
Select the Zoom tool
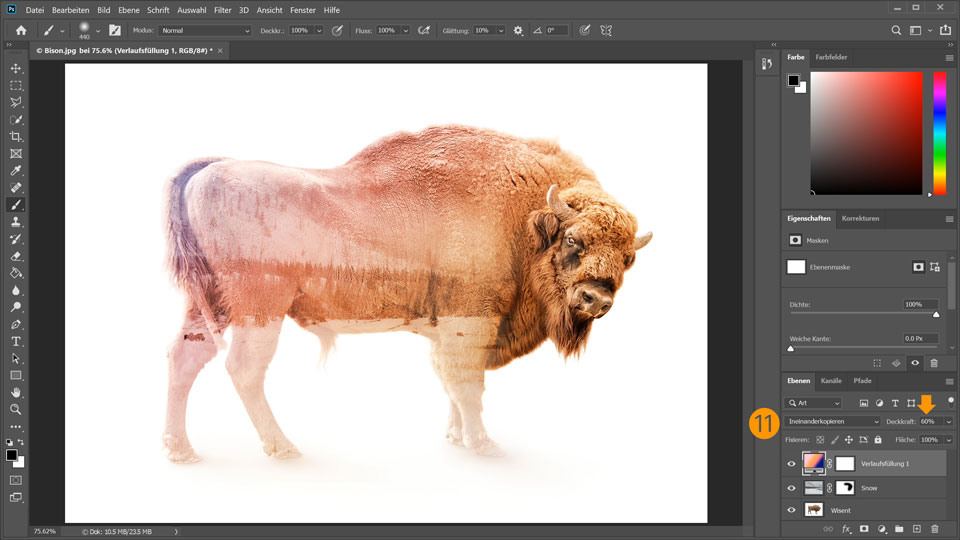pos(16,409)
